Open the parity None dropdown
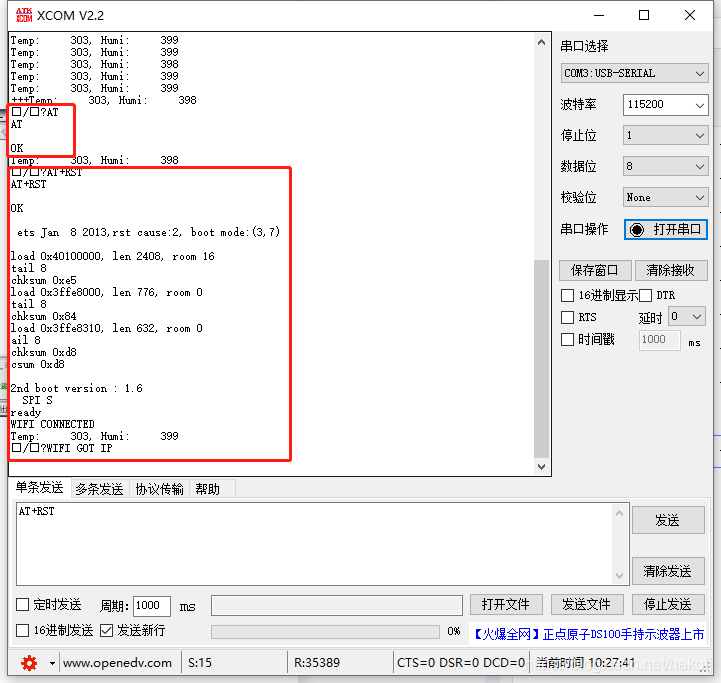Screen dimensions: 721x683 coord(665,197)
